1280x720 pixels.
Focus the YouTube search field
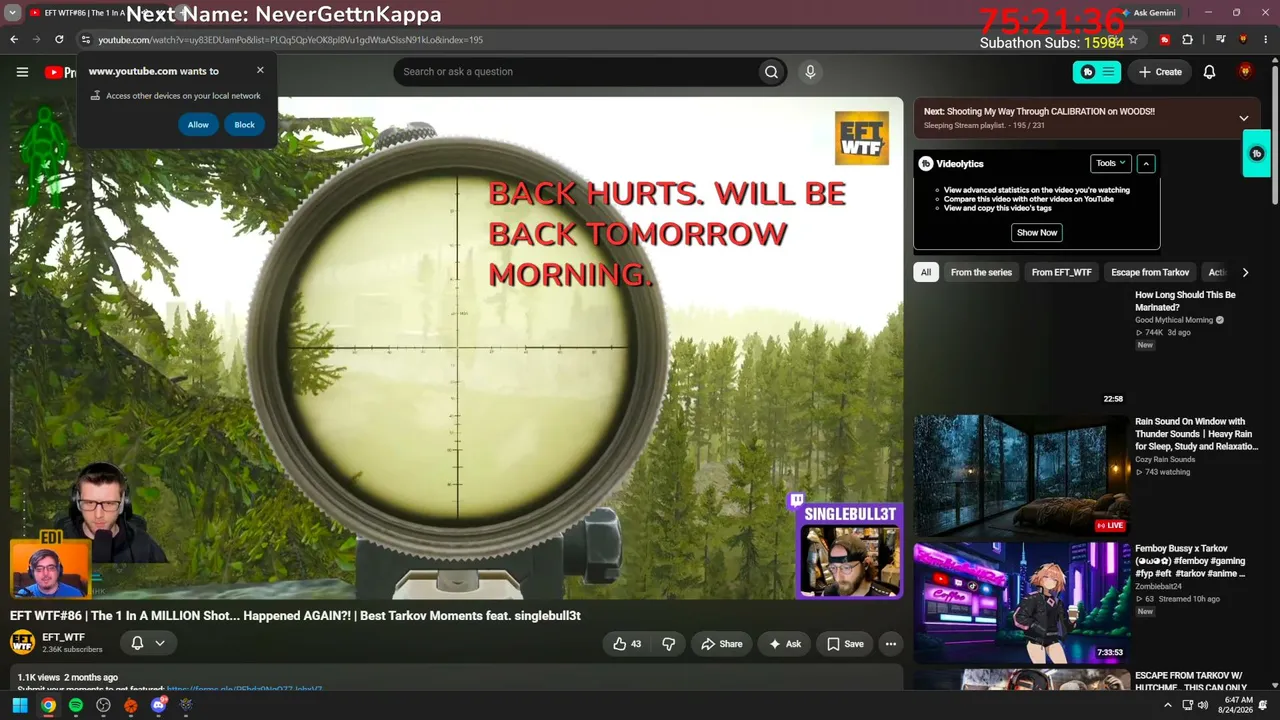(x=578, y=72)
